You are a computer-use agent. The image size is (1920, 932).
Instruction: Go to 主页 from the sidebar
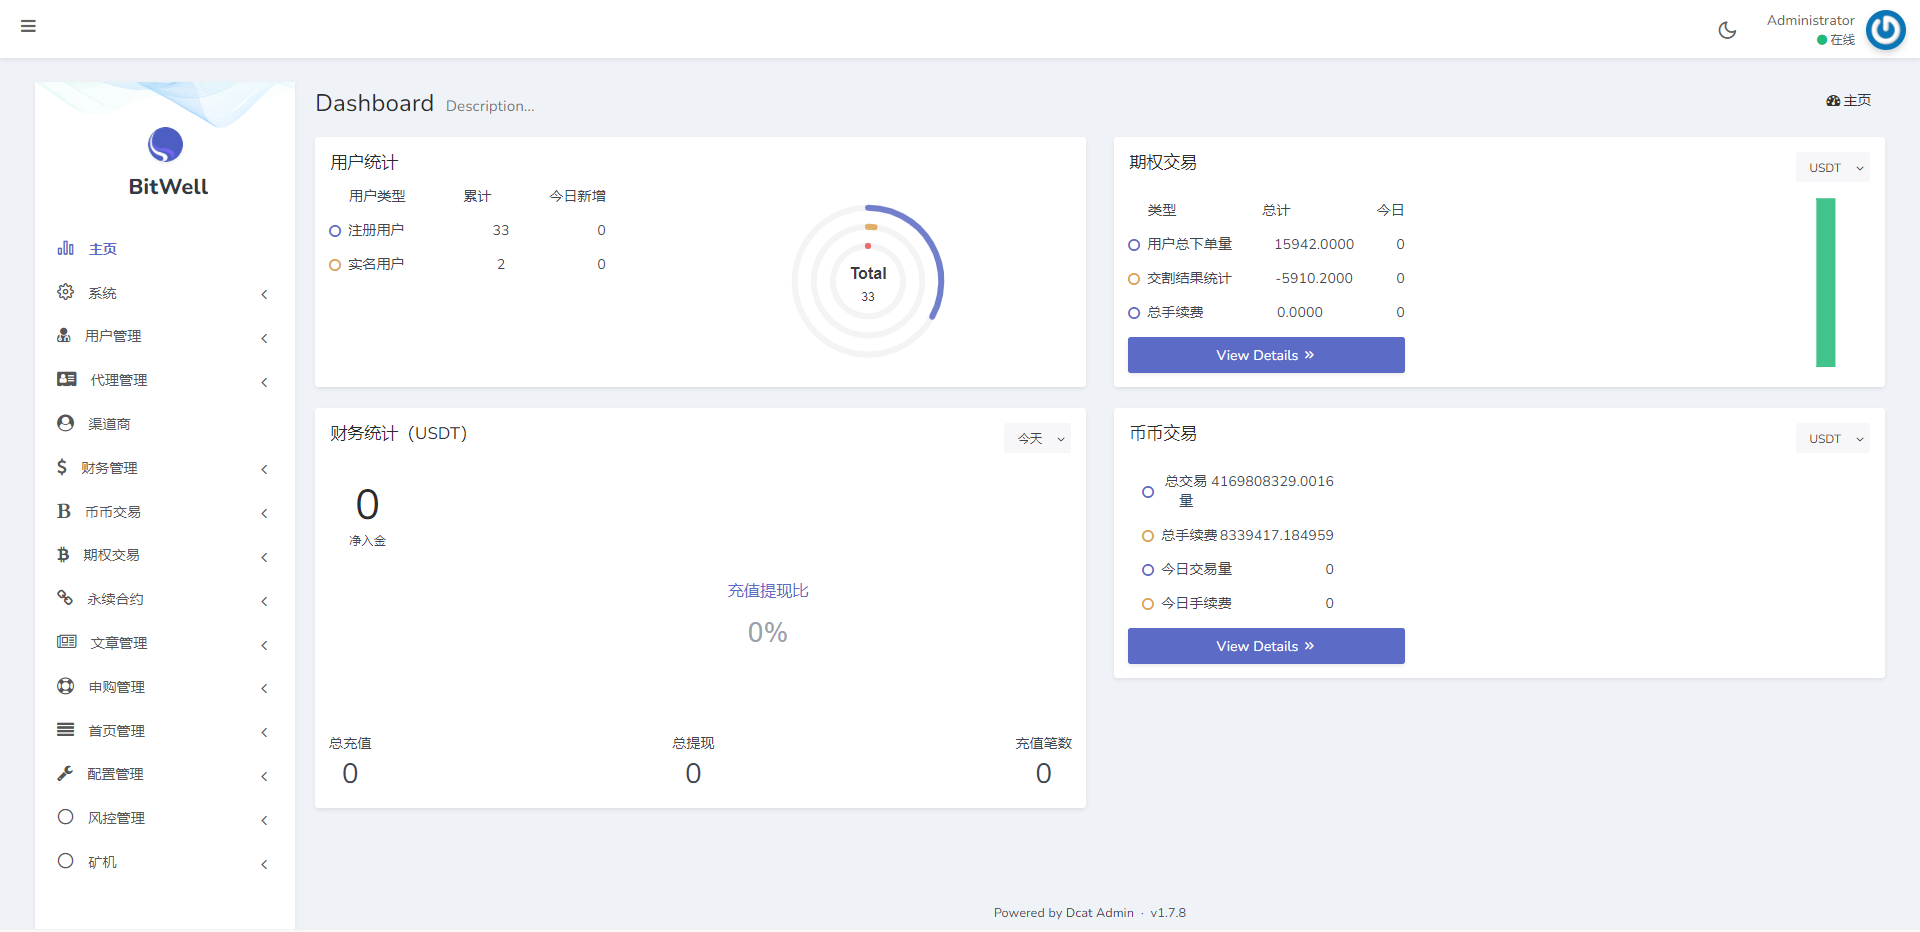[104, 248]
